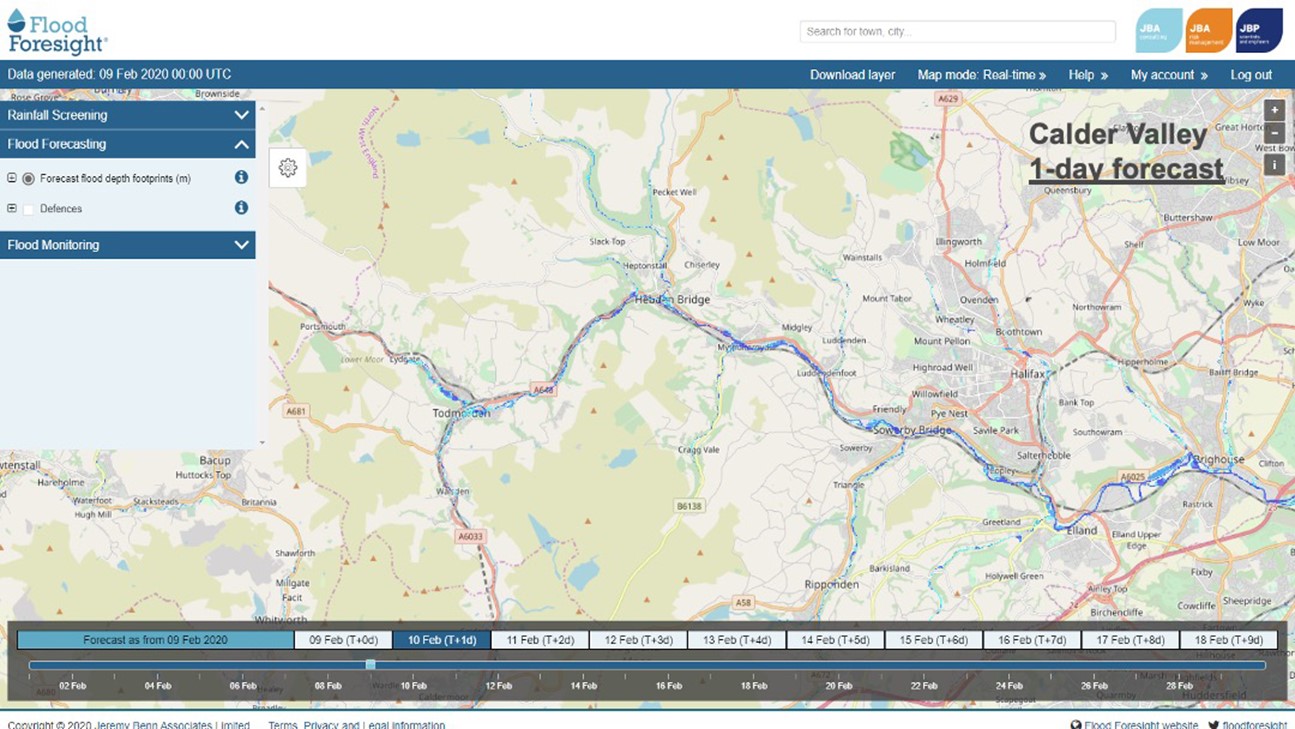Zoom in with the map plus button

(1274, 111)
